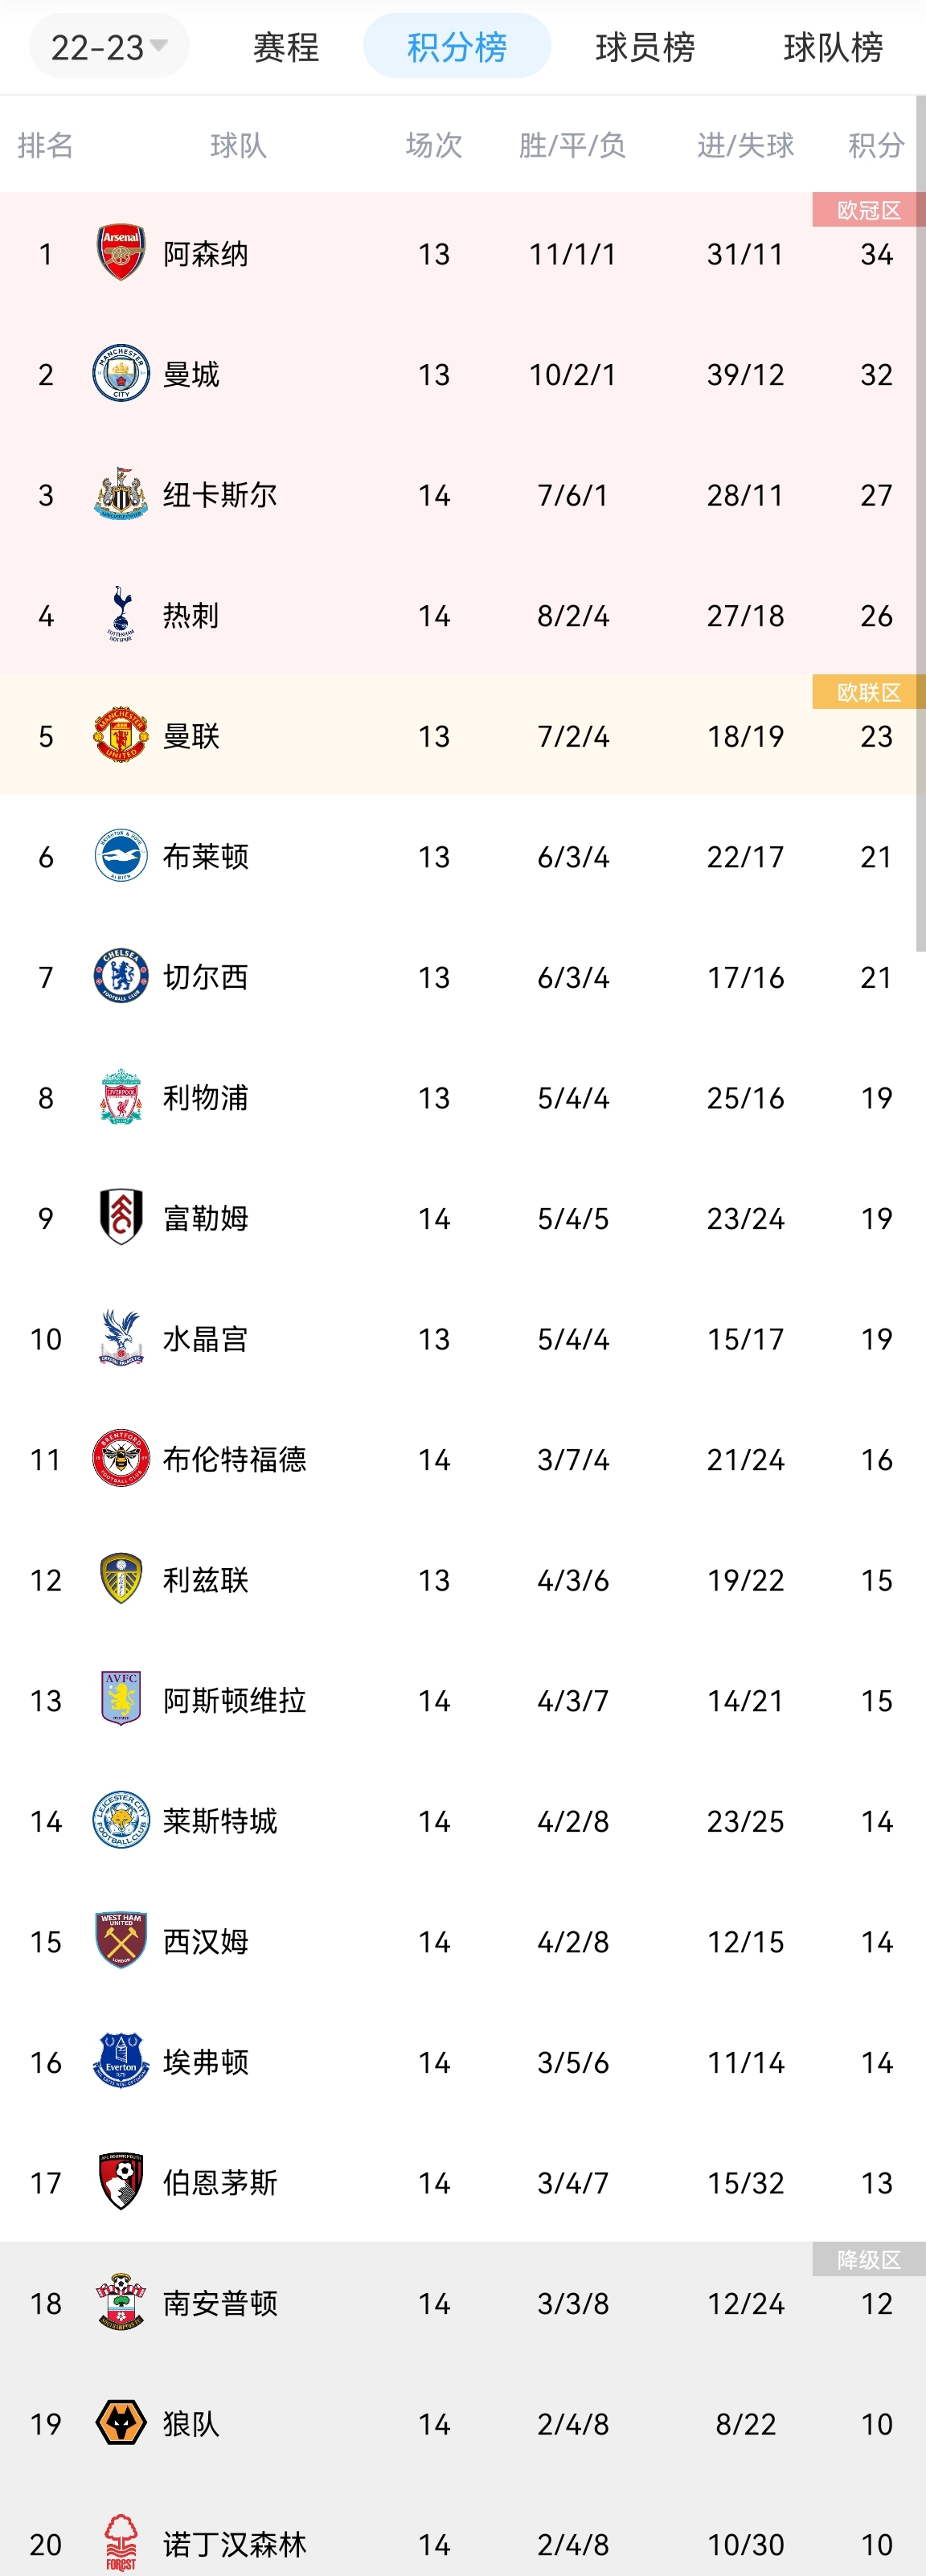The image size is (926, 2576).
Task: Tap the Arsenal club crest
Action: 121,253
